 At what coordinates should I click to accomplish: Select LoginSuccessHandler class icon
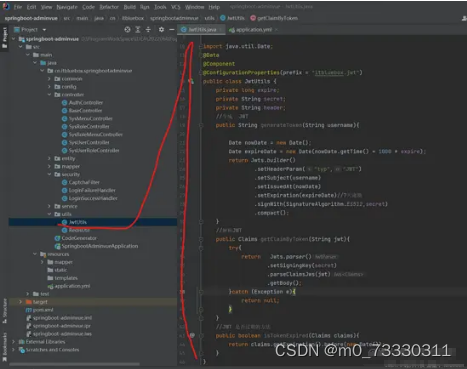pos(65,198)
